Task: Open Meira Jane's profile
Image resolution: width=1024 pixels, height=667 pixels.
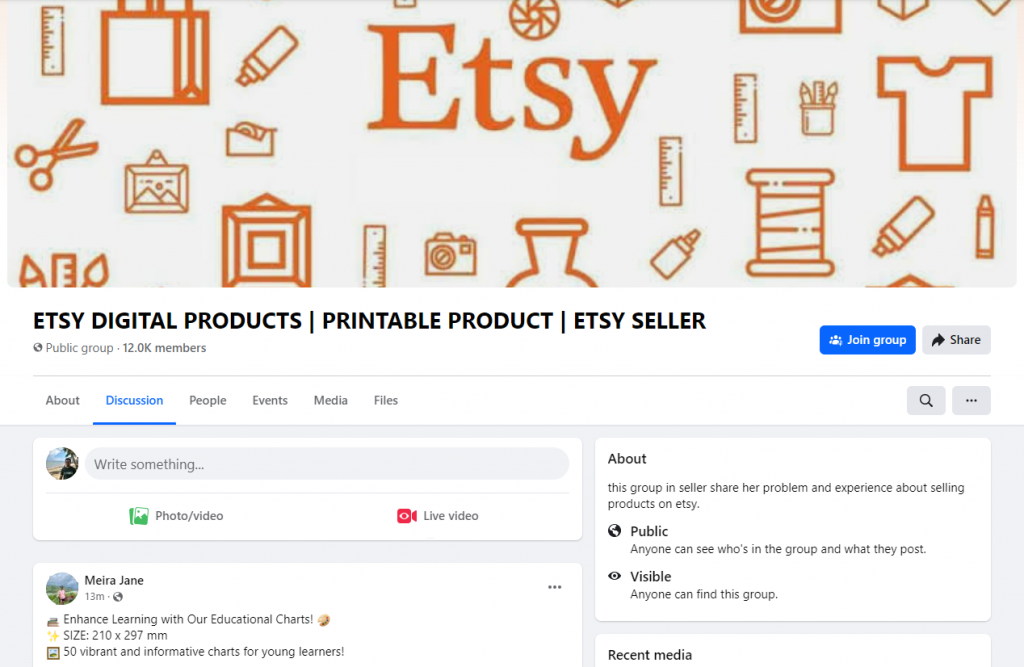Action: (112, 579)
